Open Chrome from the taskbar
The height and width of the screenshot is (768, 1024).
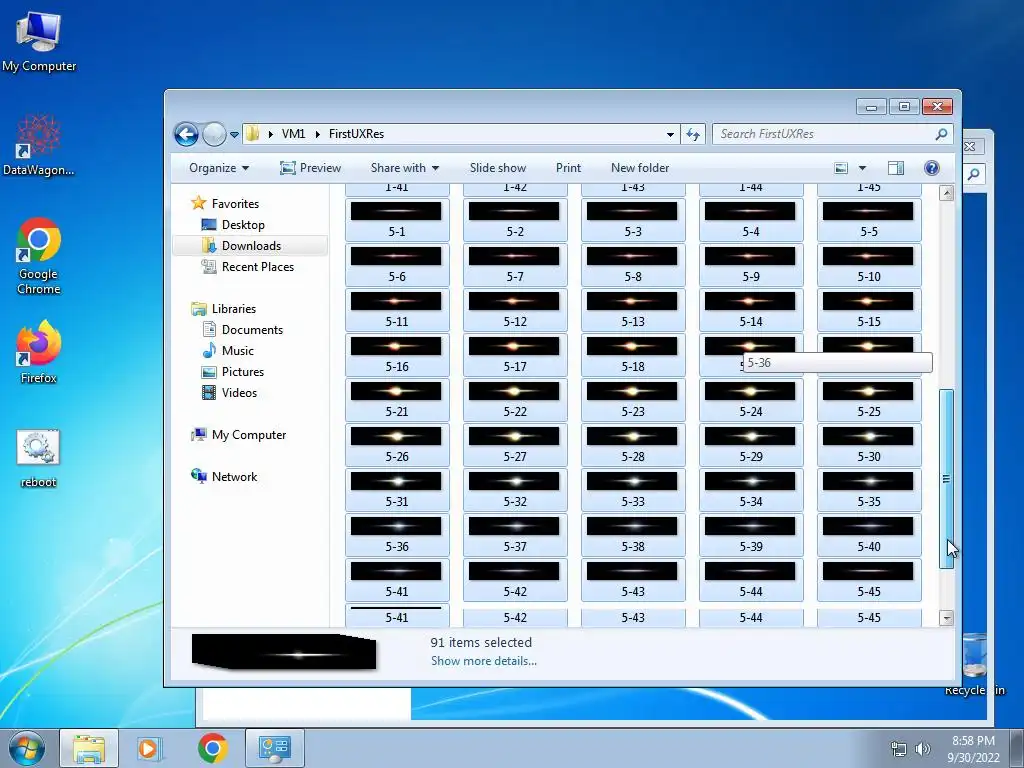tap(213, 748)
